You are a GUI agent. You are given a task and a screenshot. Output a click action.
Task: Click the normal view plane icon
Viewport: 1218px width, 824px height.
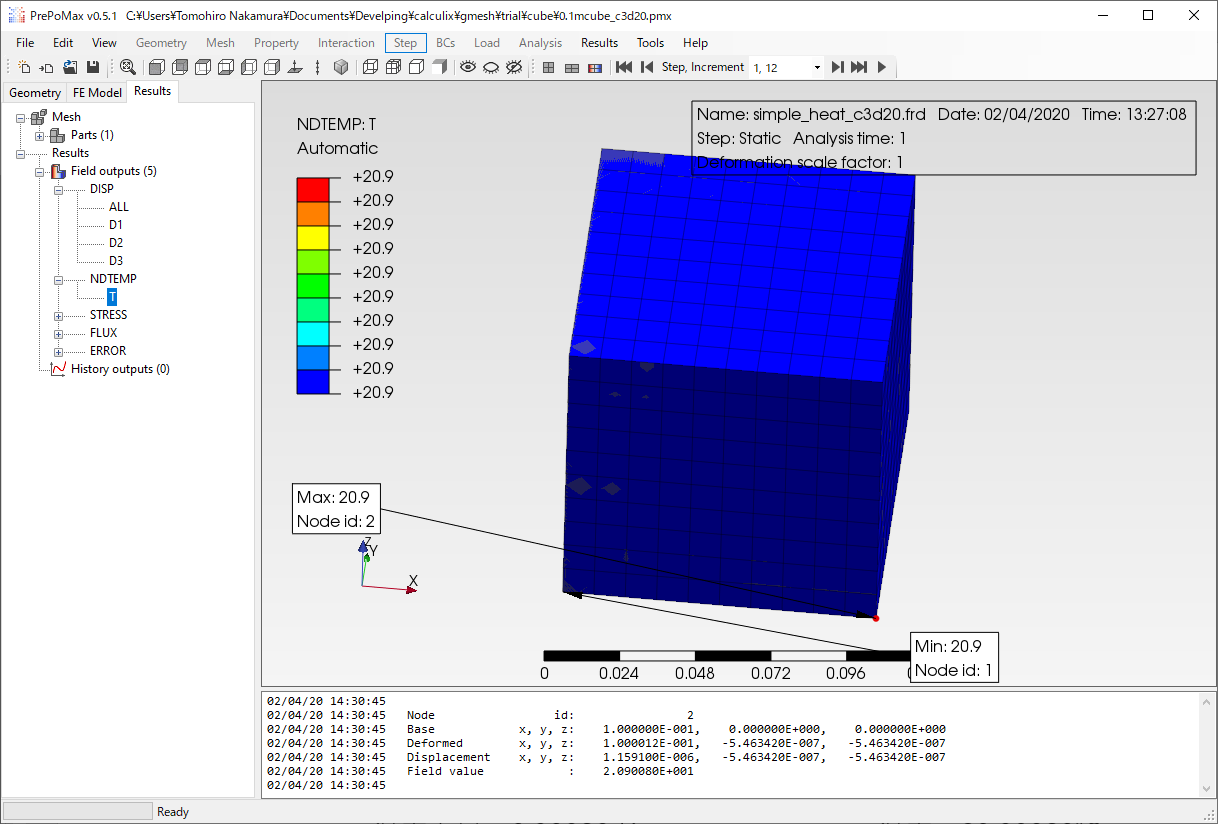click(295, 67)
